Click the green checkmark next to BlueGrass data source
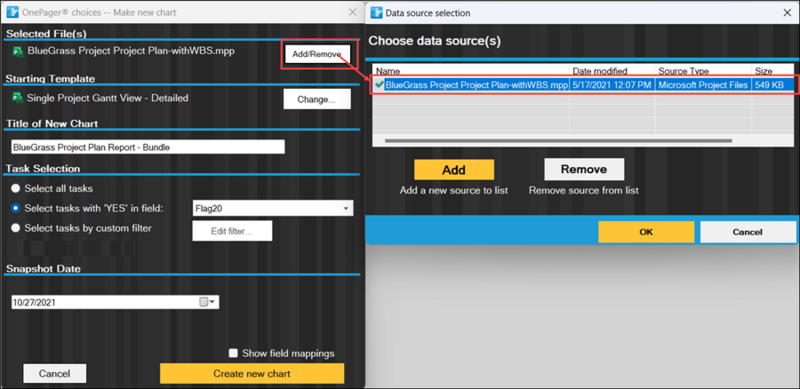This screenshot has width=800, height=389. pos(379,85)
